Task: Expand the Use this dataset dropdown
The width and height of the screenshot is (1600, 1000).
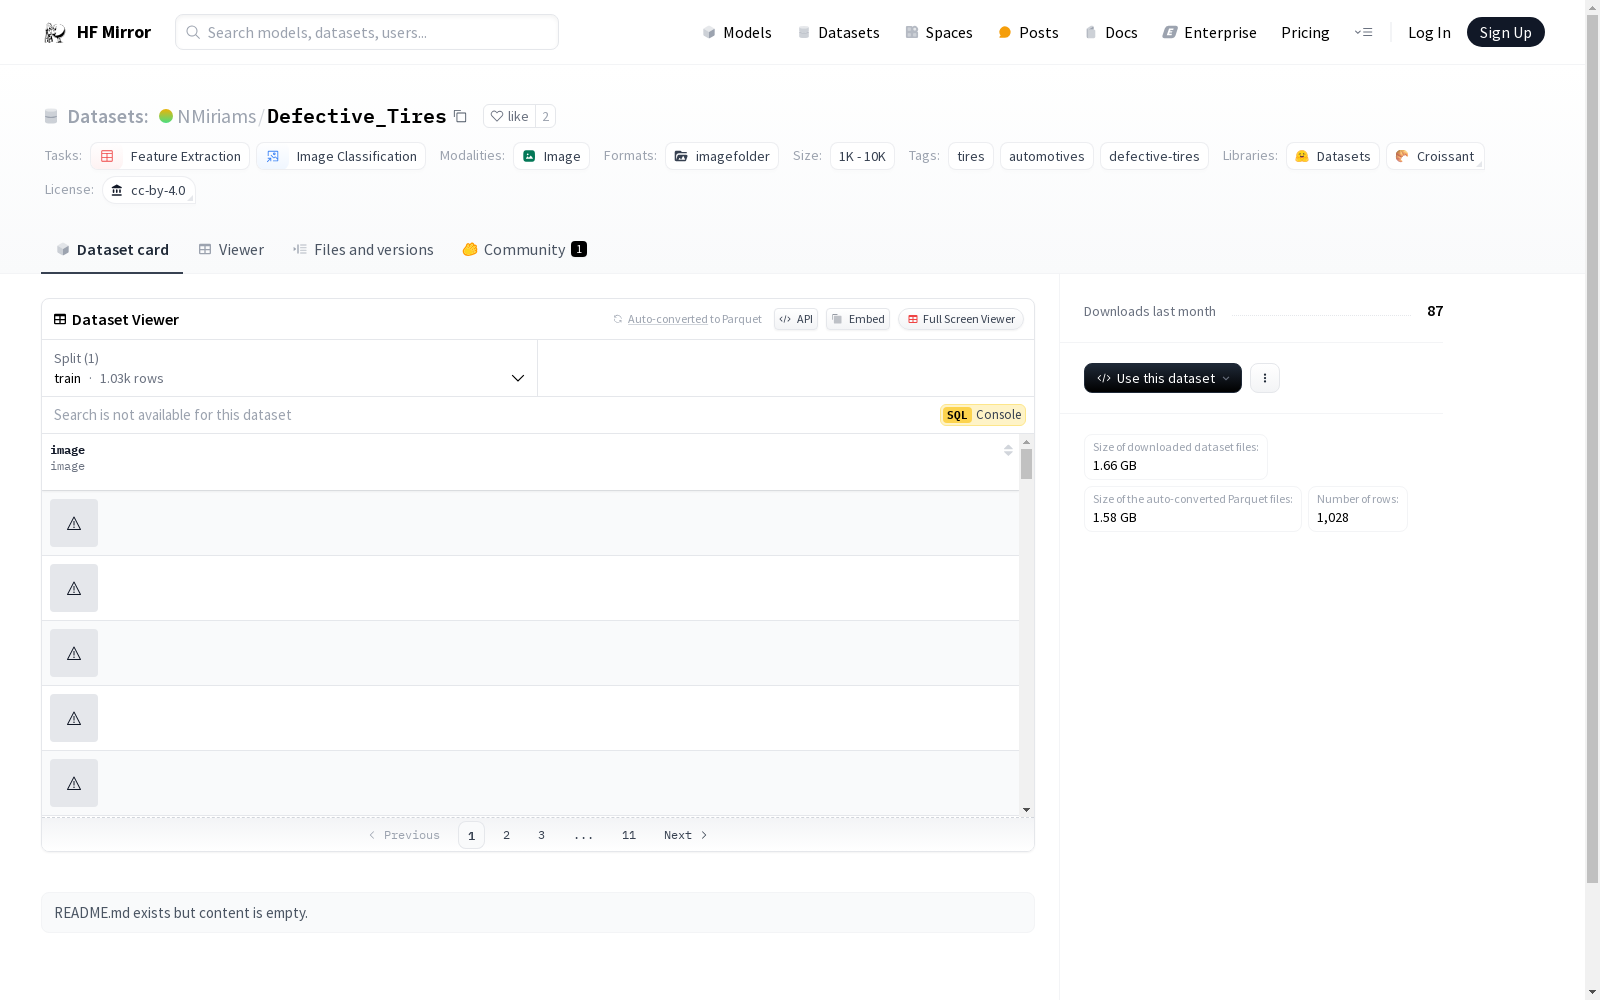Action: point(1162,378)
